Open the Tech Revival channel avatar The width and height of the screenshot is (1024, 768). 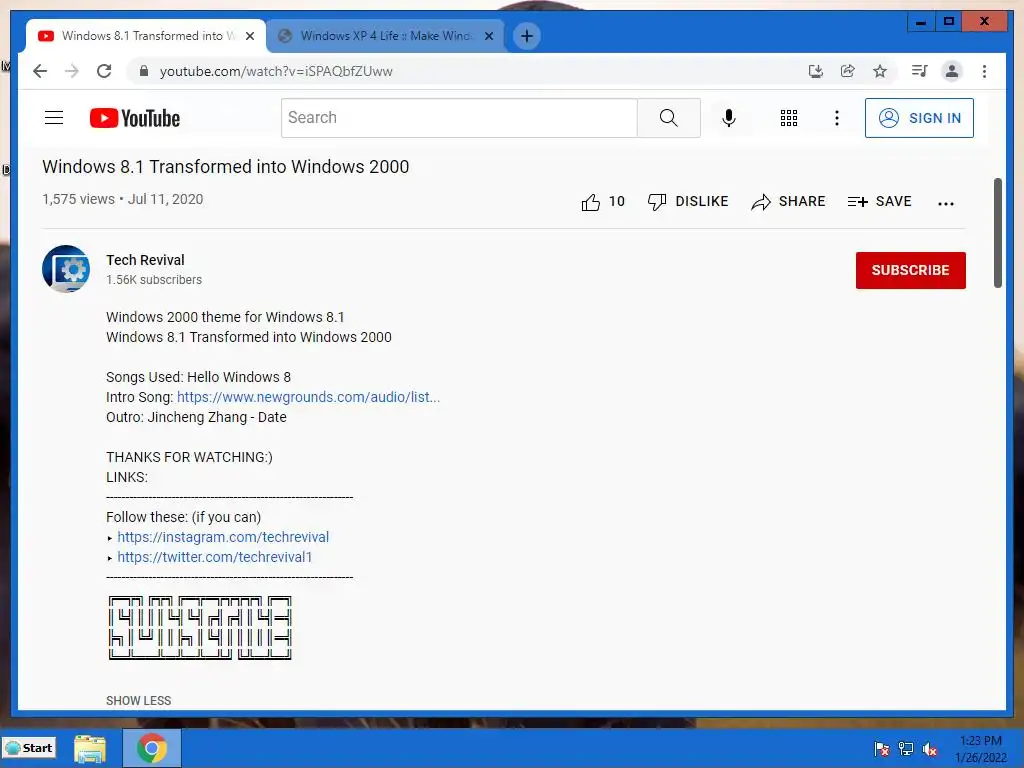pyautogui.click(x=66, y=269)
